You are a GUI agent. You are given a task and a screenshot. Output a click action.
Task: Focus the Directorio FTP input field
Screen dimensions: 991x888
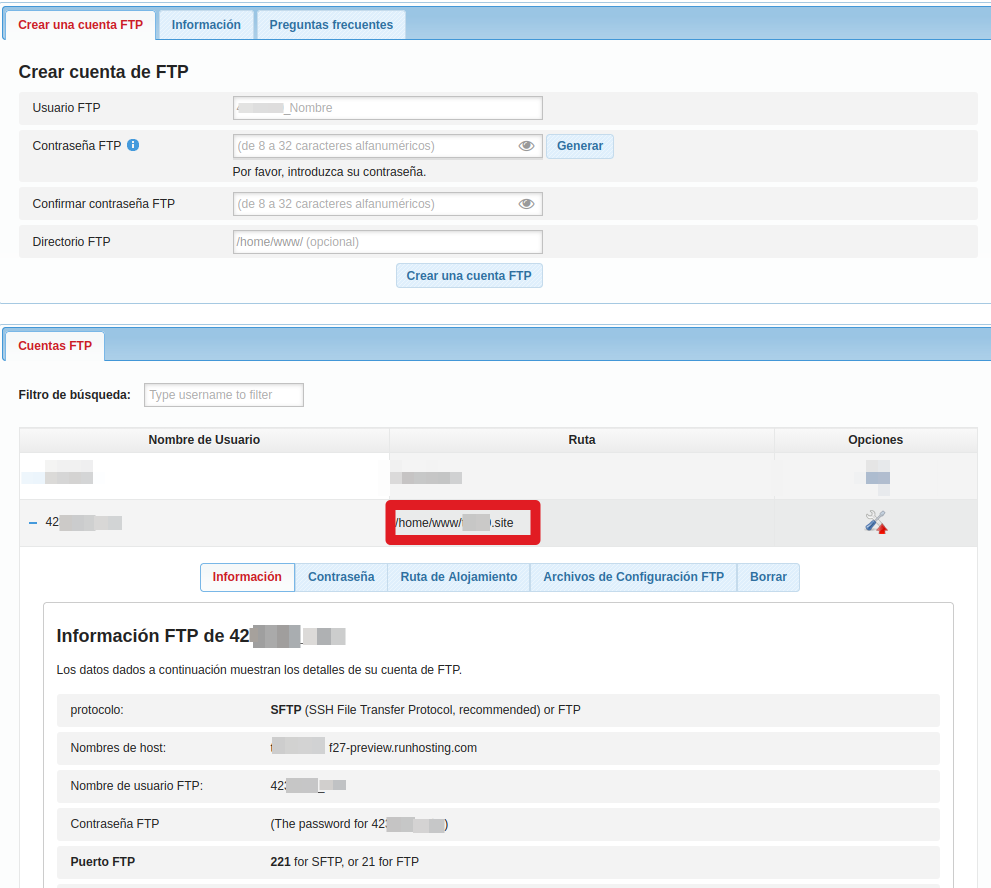[387, 242]
